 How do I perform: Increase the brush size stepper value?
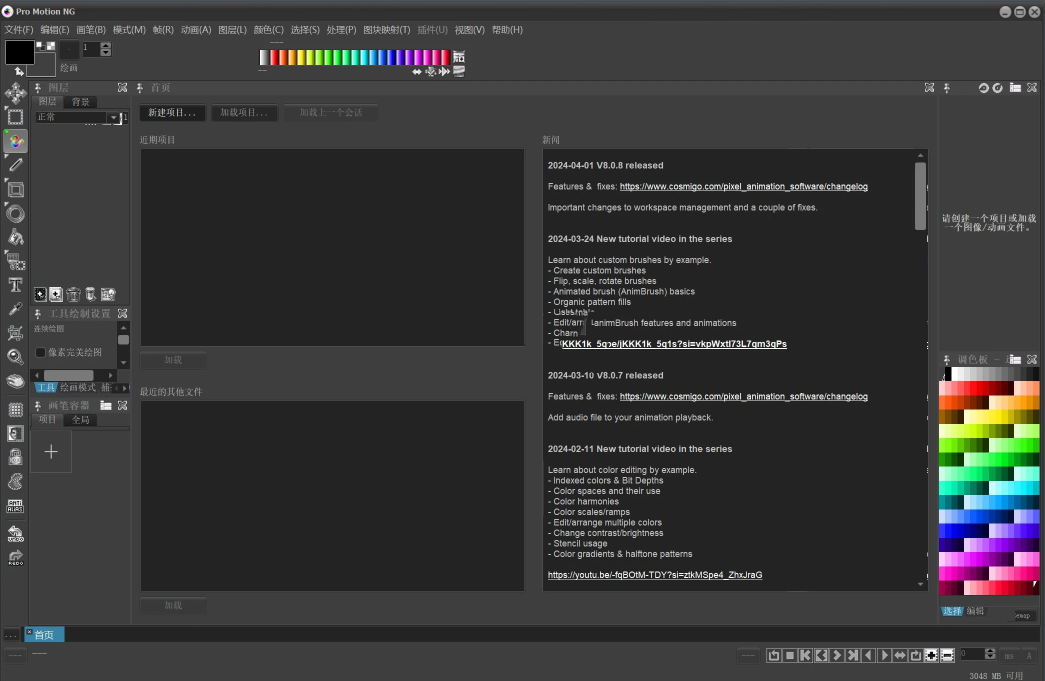pos(106,45)
